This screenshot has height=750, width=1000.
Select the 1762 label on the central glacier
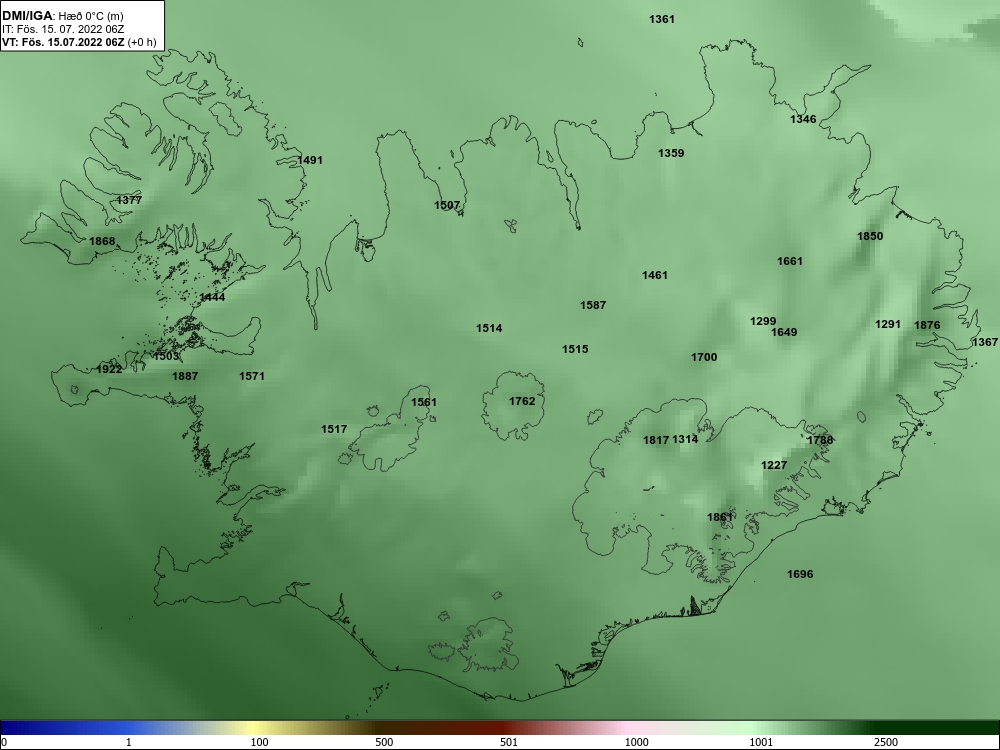(x=522, y=401)
